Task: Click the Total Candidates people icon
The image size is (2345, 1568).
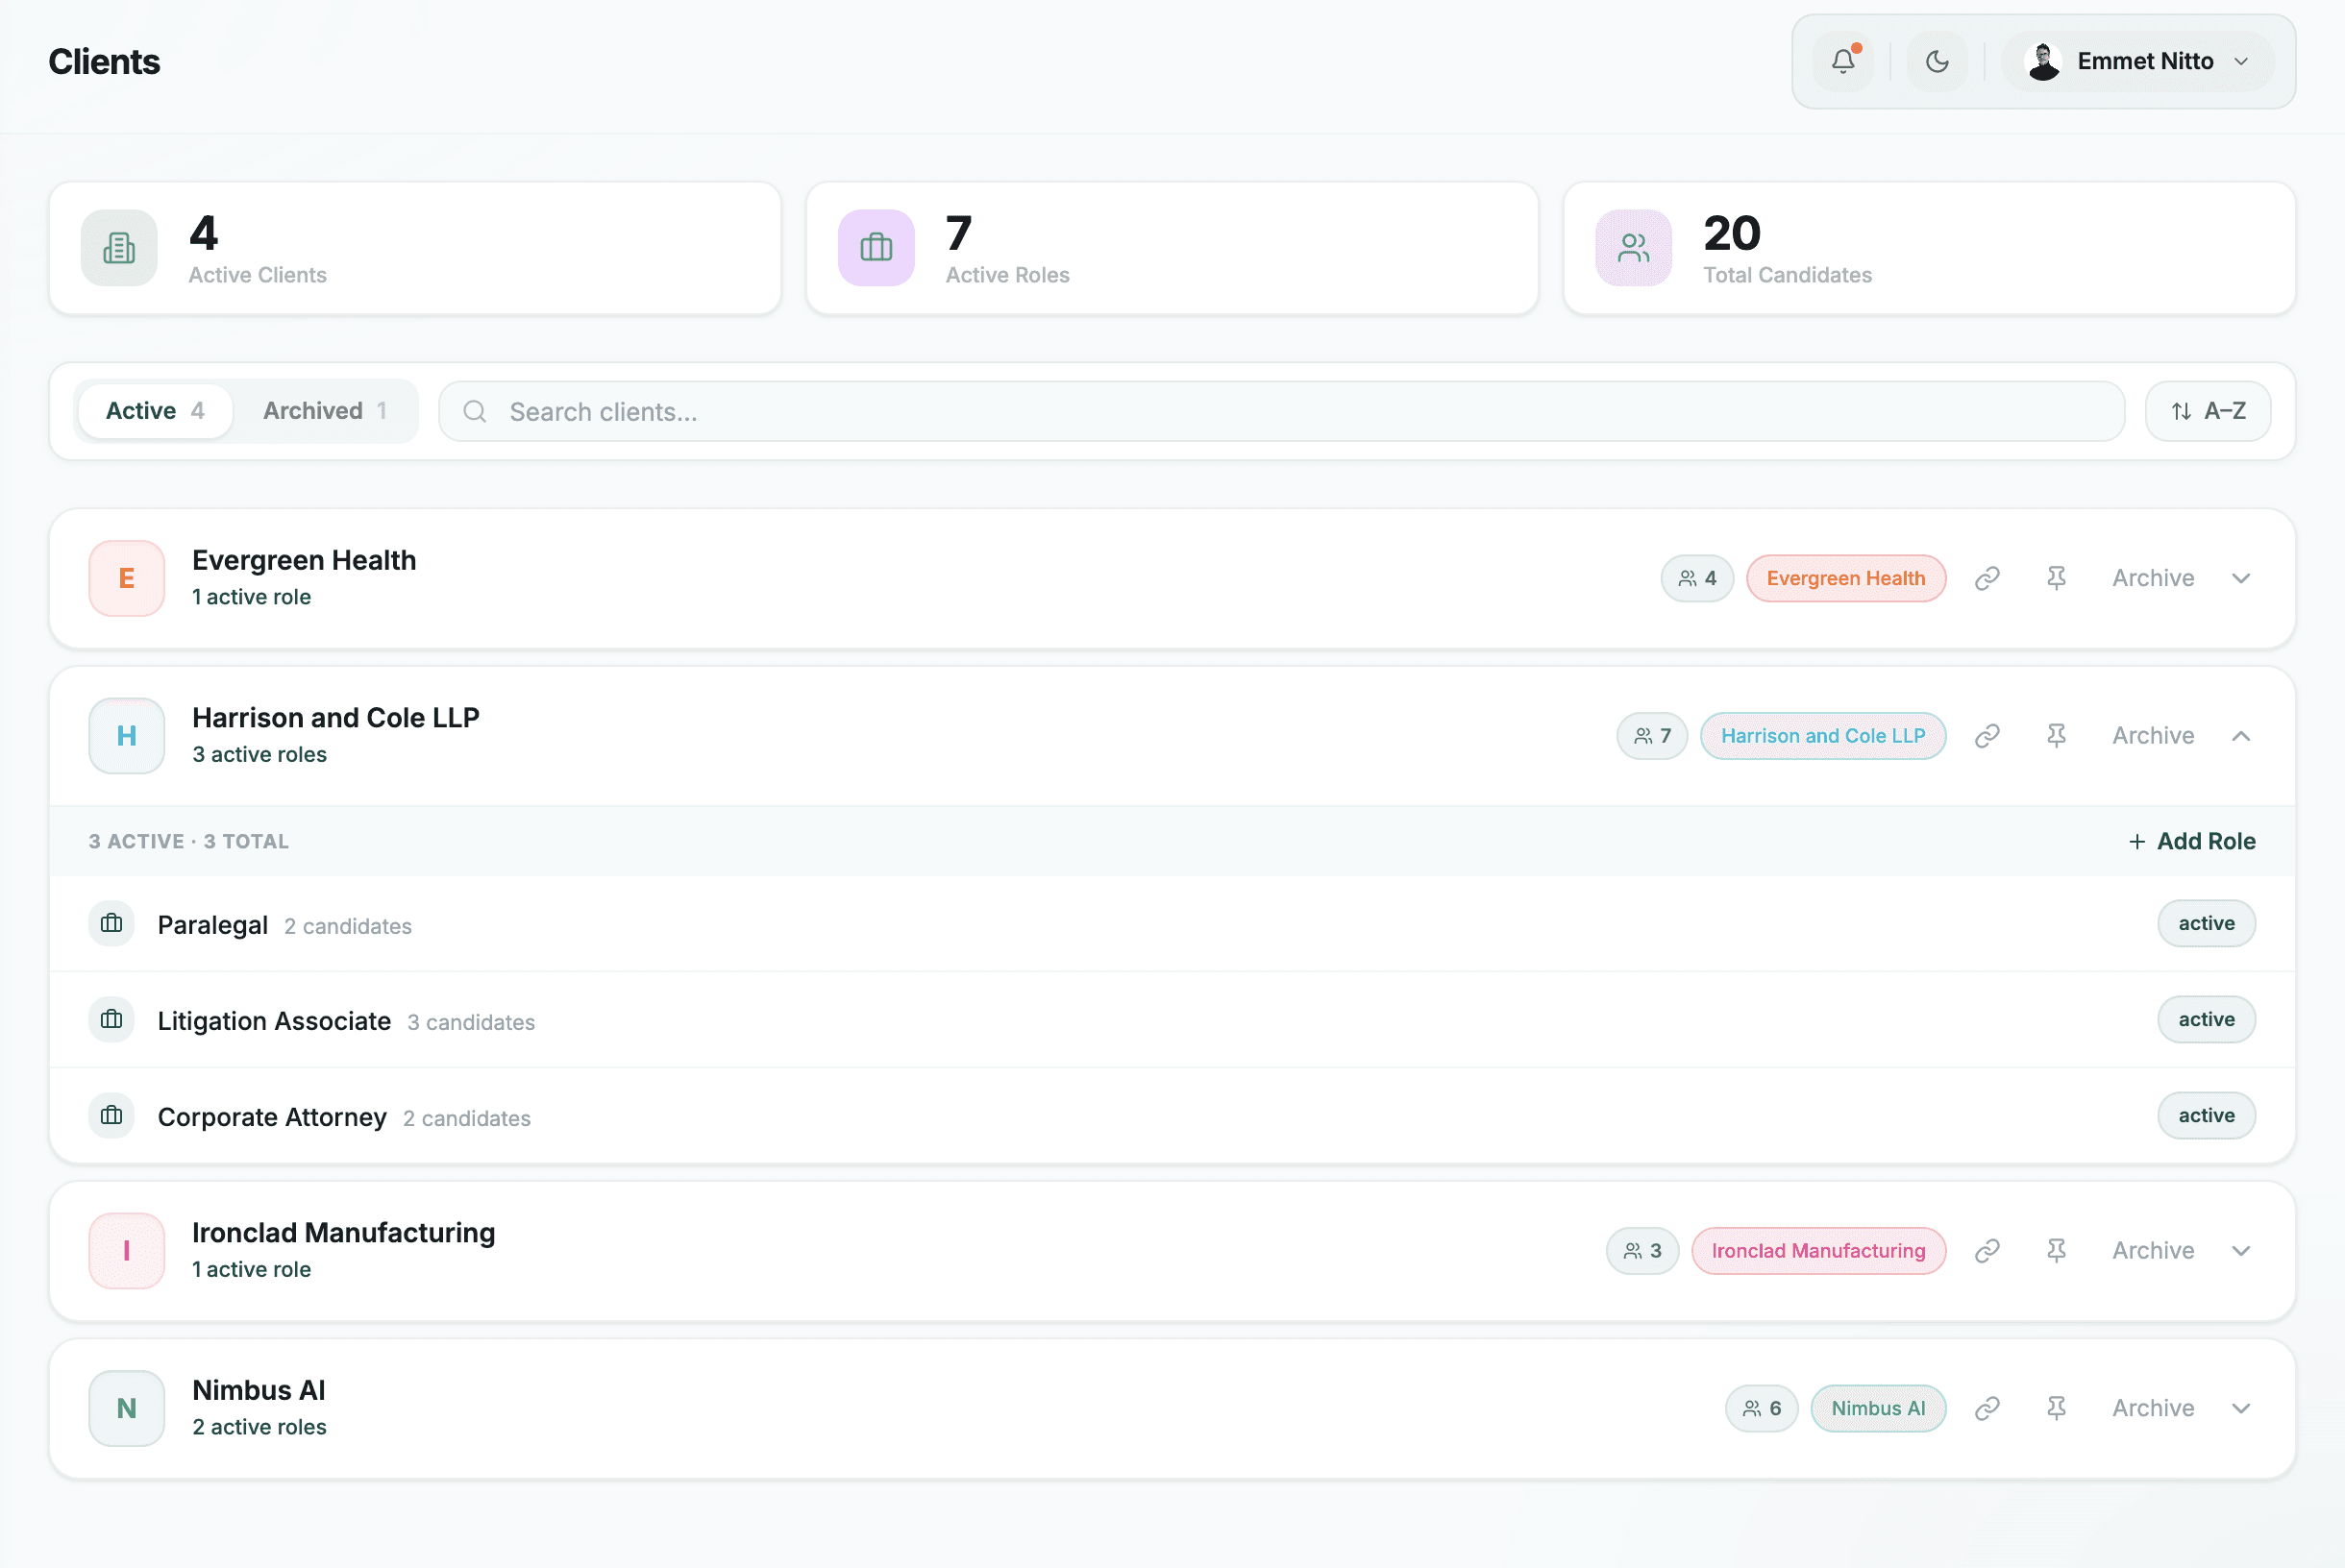Action: point(1633,247)
